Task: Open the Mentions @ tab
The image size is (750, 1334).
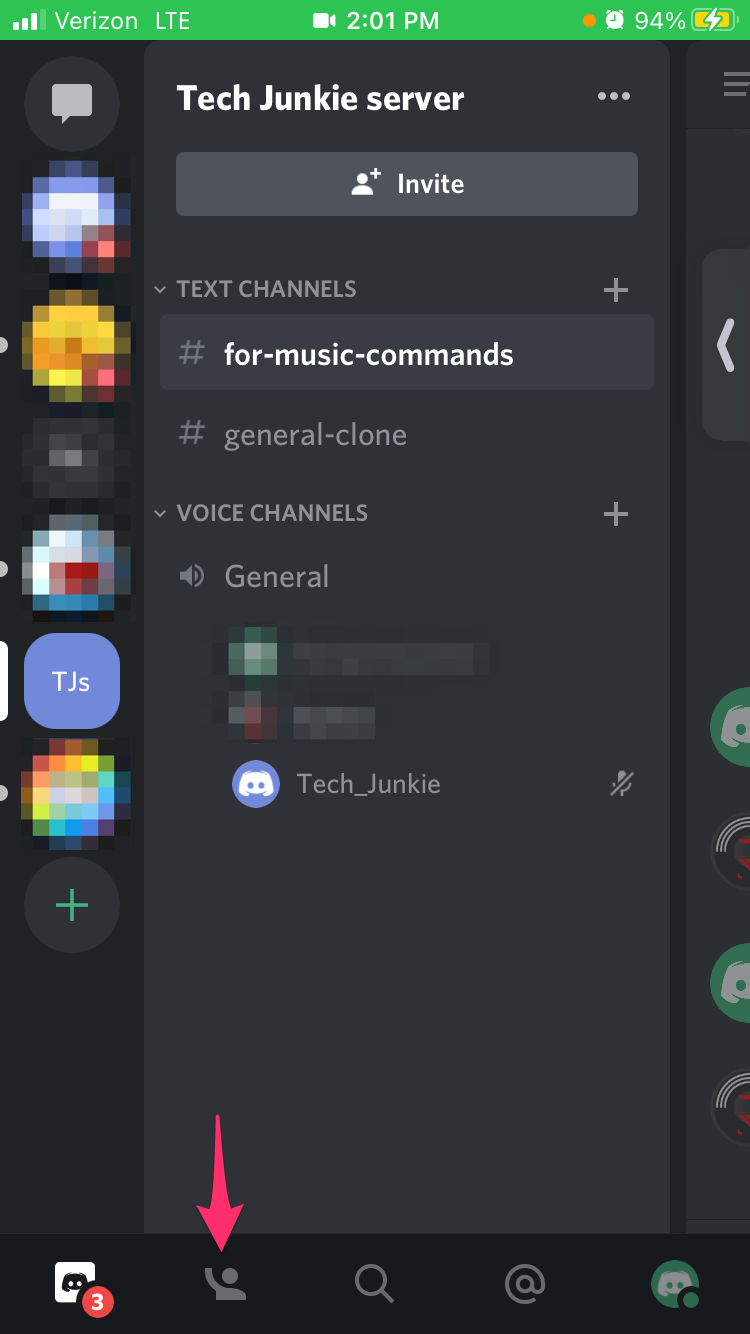Action: [525, 1283]
